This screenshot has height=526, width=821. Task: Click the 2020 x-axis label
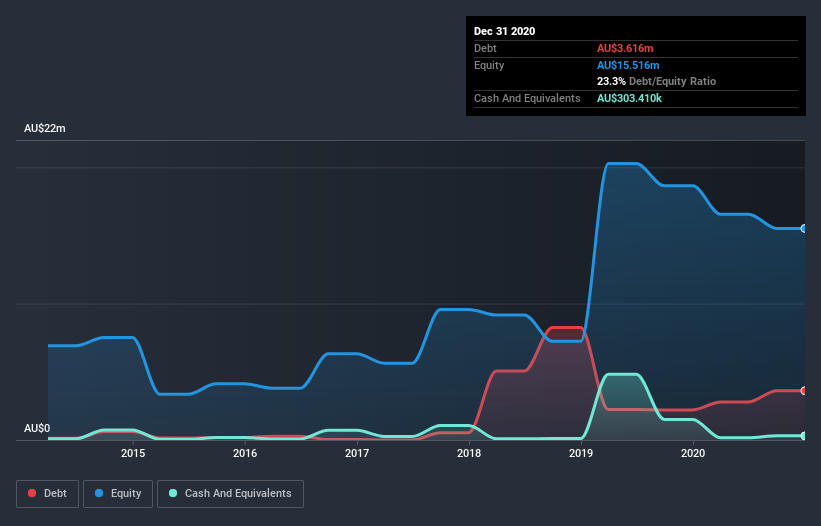(x=693, y=453)
